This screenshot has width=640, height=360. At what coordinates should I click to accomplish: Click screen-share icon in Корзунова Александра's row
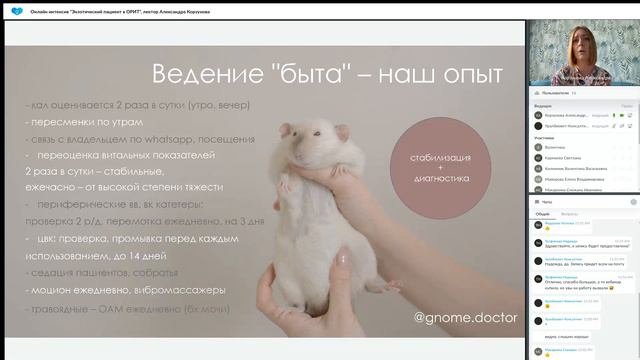tap(630, 116)
